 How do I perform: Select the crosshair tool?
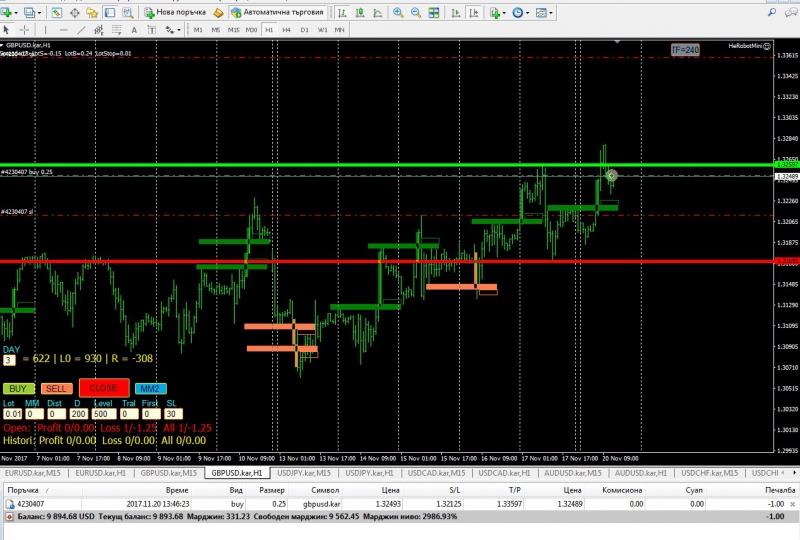[x=24, y=30]
